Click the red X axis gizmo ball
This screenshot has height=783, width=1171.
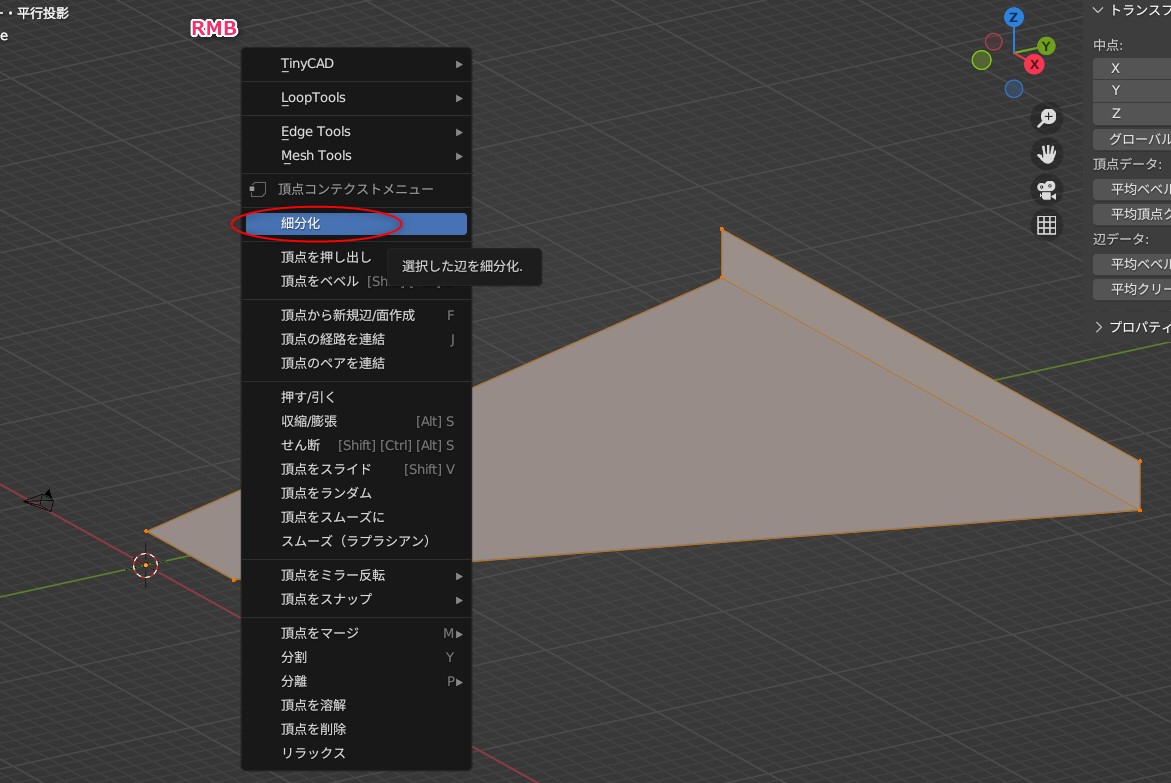[1034, 64]
